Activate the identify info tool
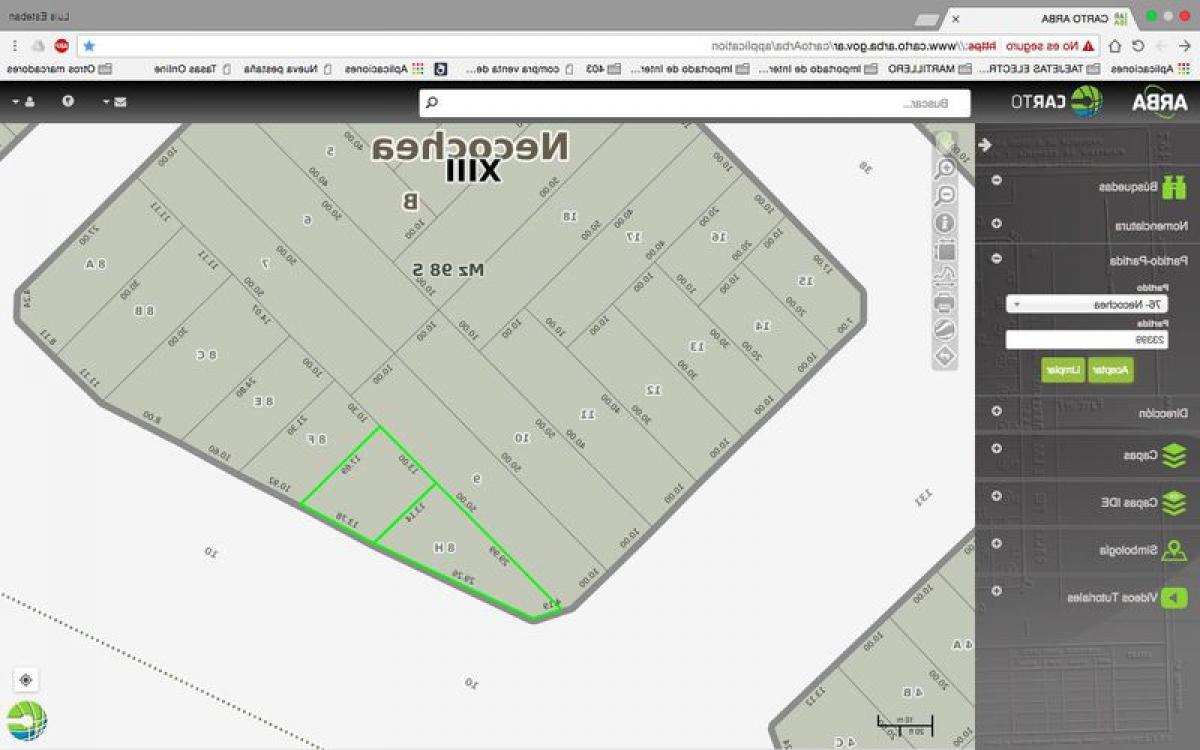The image size is (1200, 750). point(944,223)
